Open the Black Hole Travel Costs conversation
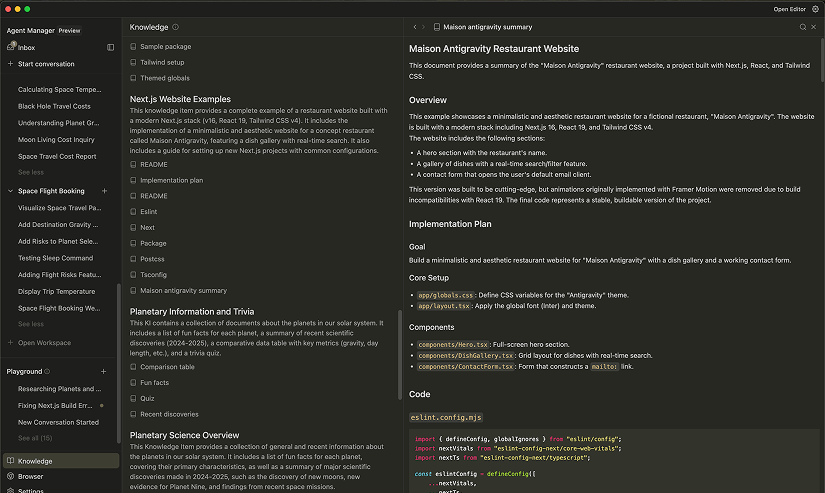Image resolution: width=825 pixels, height=493 pixels. pos(54,106)
